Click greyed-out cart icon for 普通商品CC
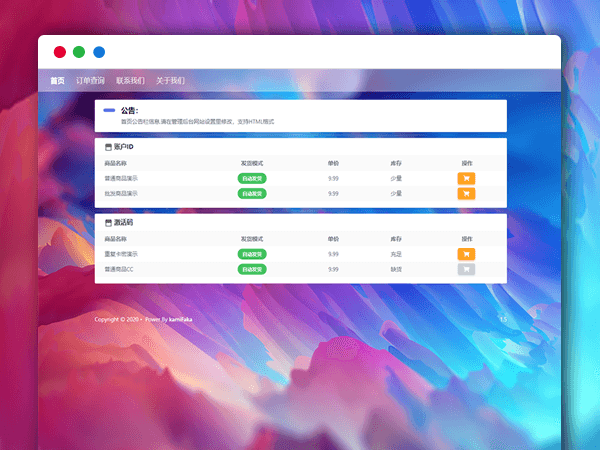Screen dimensions: 600x450 [x=466, y=269]
